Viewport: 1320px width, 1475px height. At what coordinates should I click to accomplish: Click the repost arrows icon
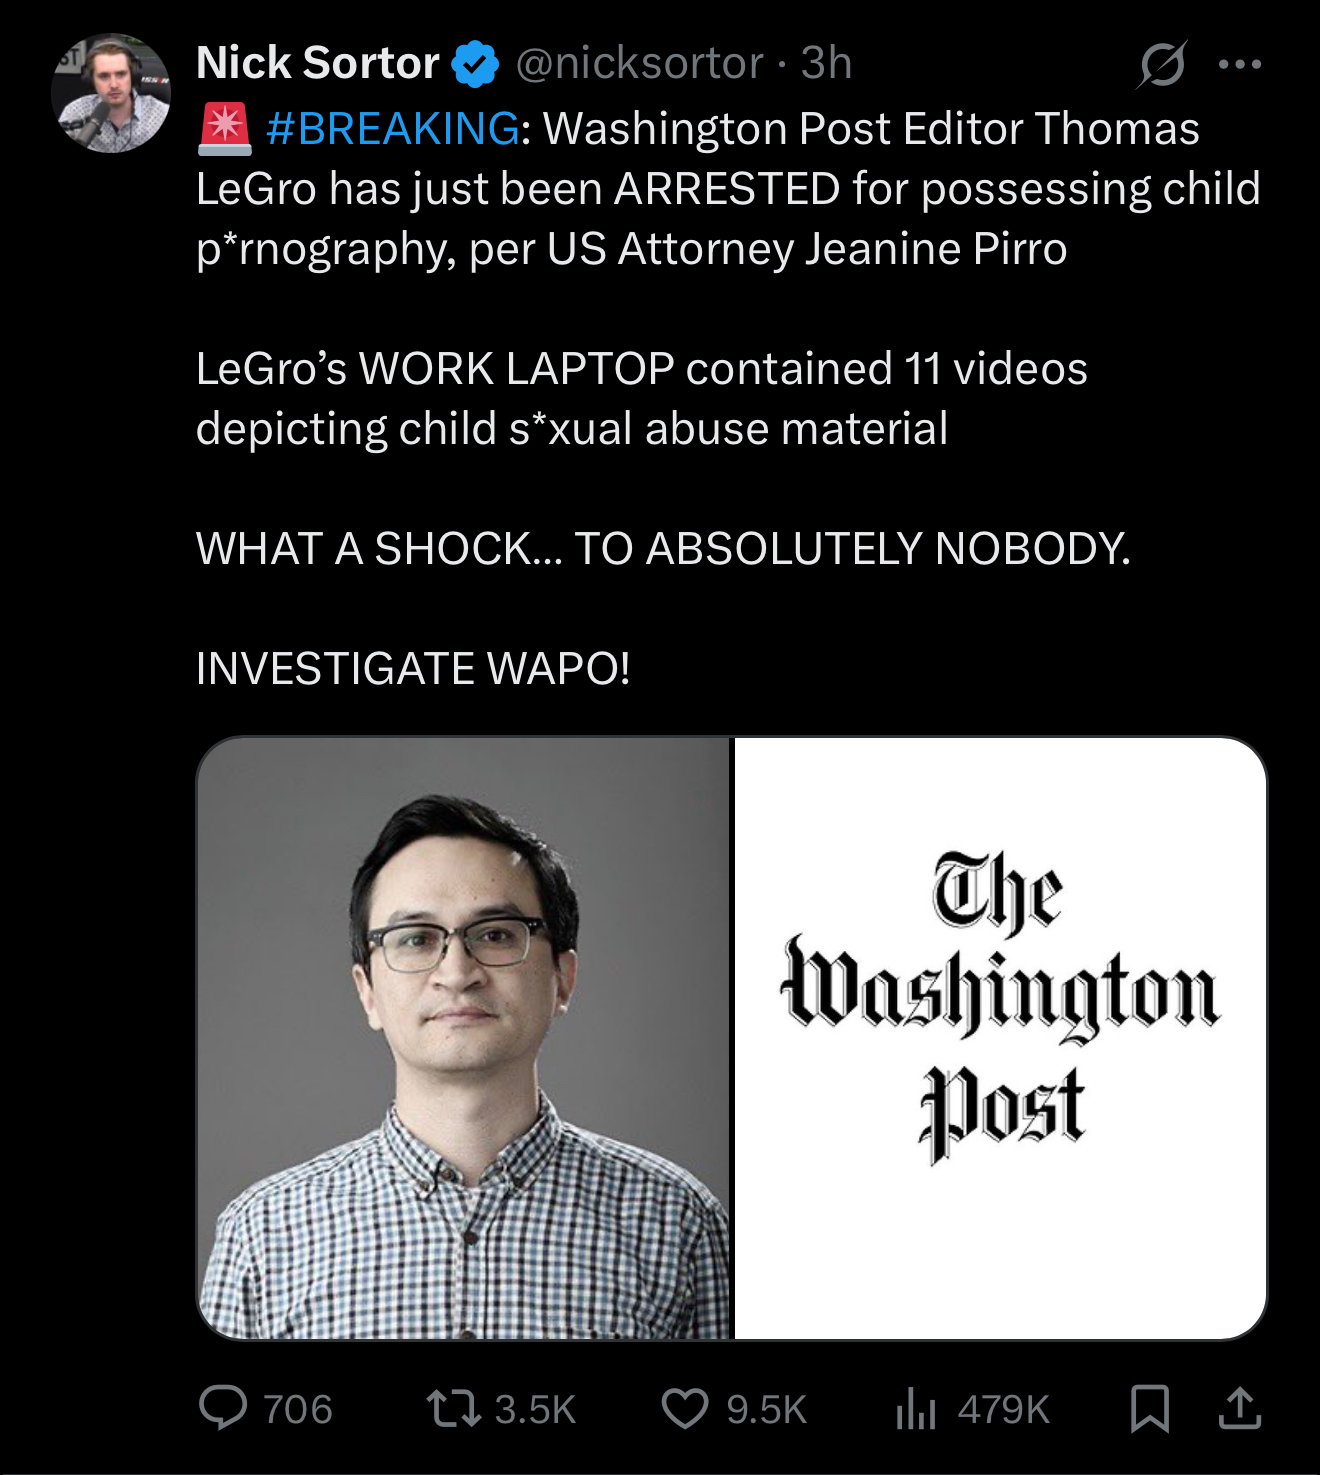[x=454, y=1409]
